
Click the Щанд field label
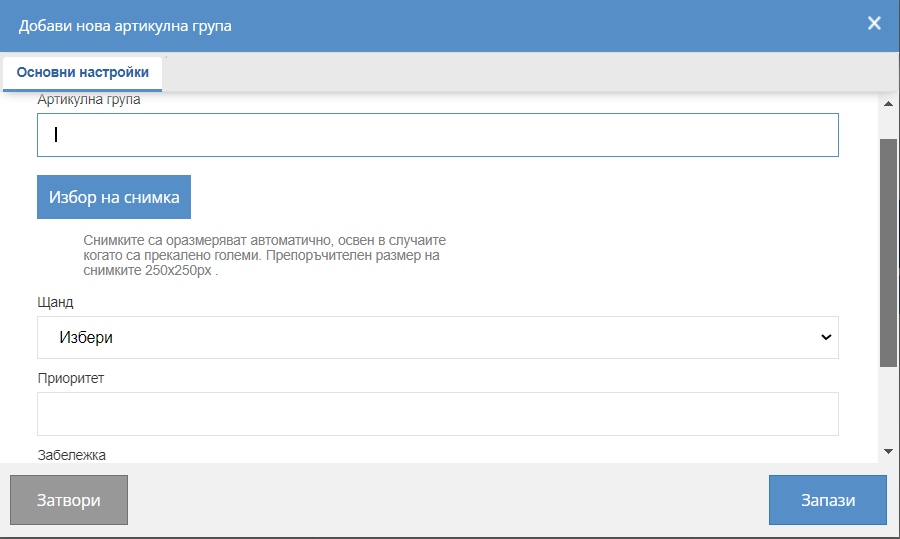[55, 302]
